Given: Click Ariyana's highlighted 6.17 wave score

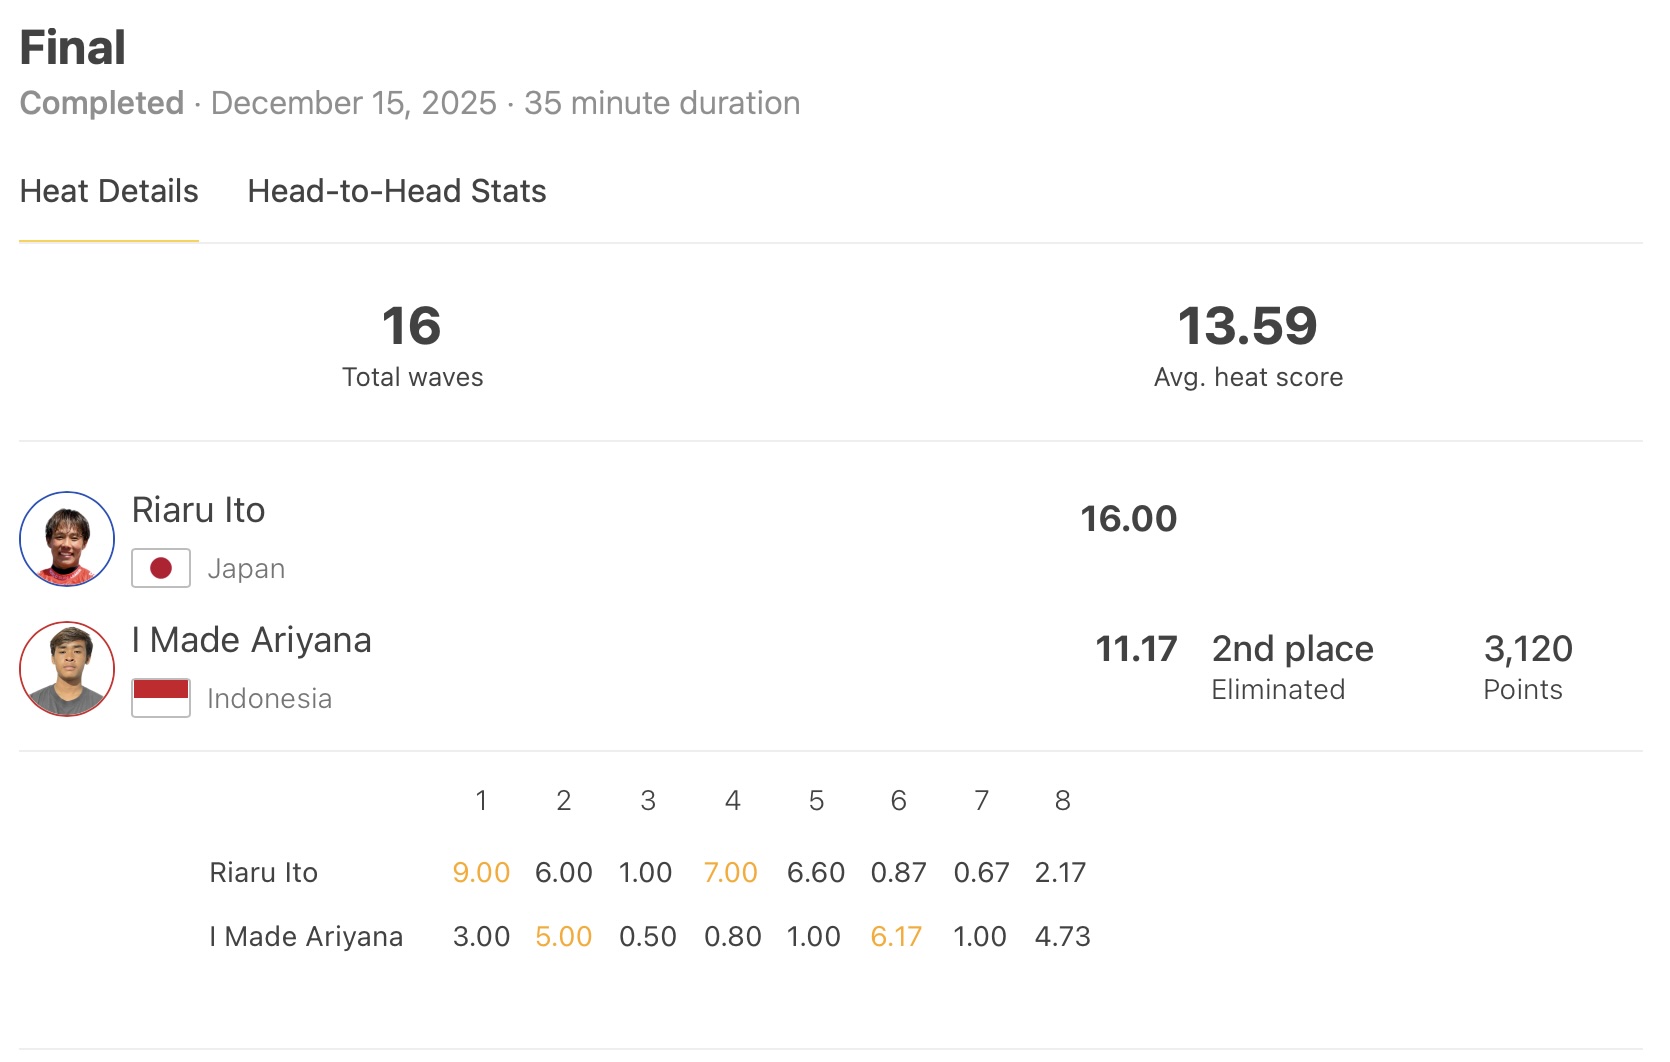Looking at the screenshot, I should coord(896,937).
